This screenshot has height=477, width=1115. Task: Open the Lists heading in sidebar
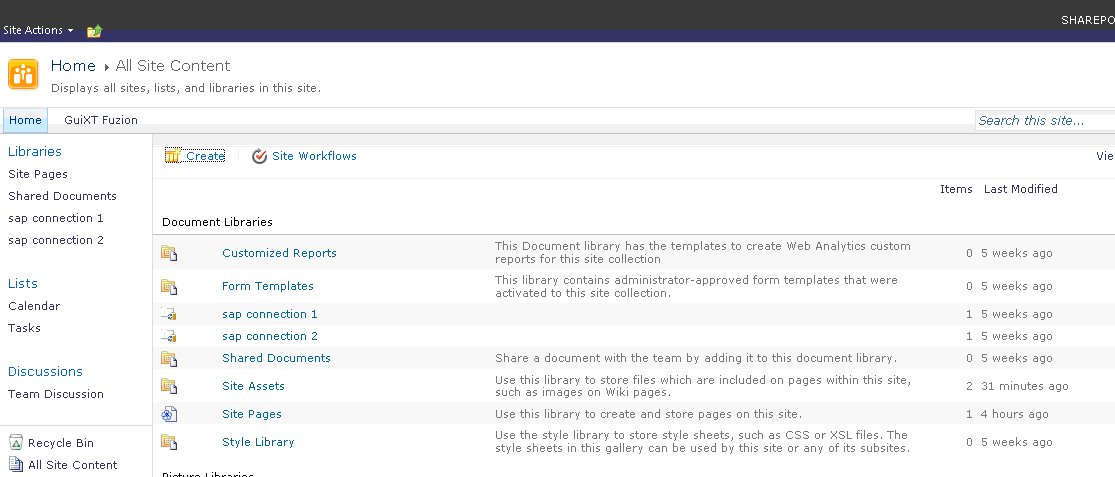(x=23, y=284)
